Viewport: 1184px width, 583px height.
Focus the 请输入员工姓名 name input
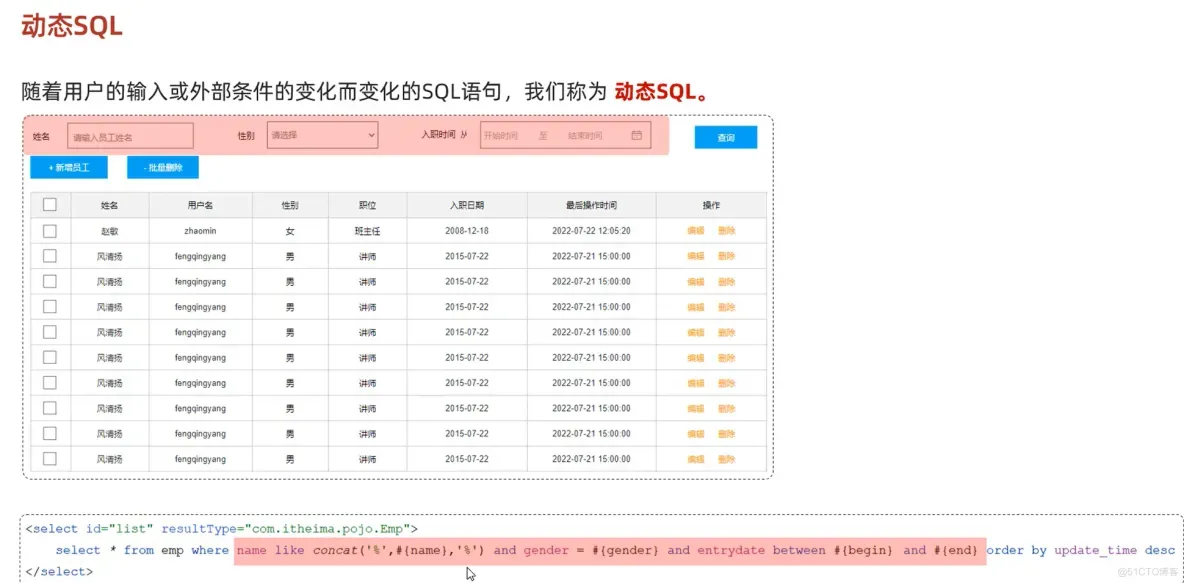coord(131,136)
